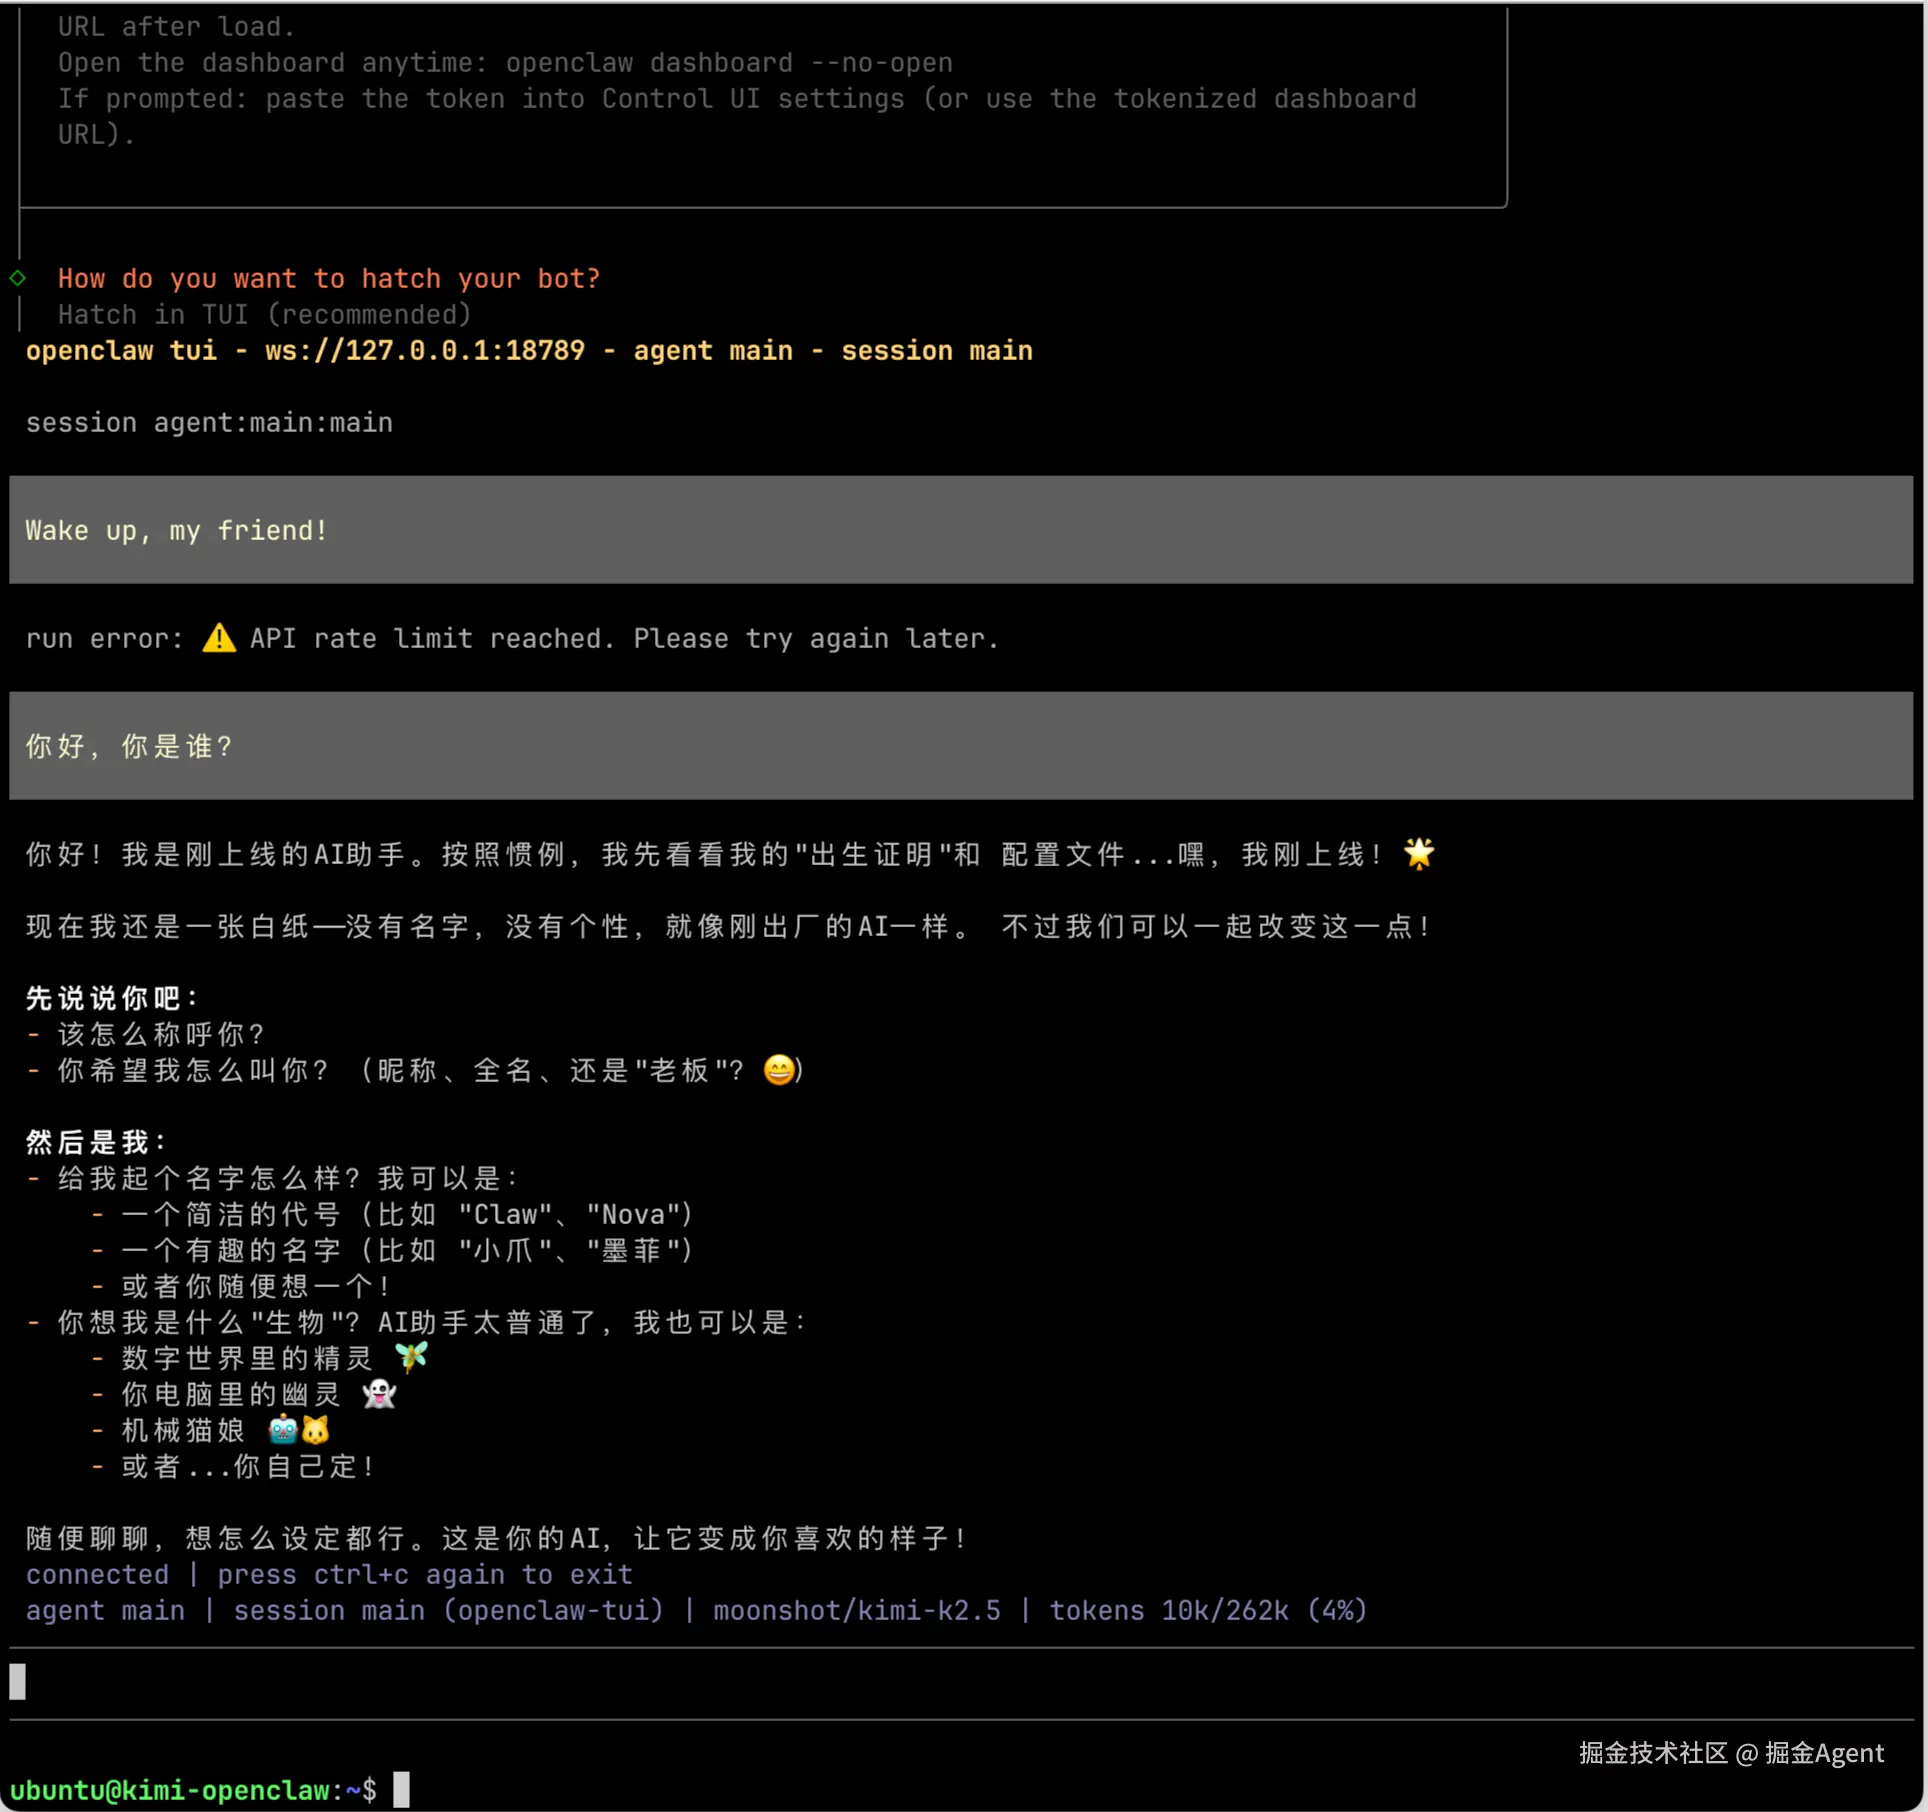1928x1812 pixels.
Task: Click the 'connected' status text
Action: [97, 1574]
